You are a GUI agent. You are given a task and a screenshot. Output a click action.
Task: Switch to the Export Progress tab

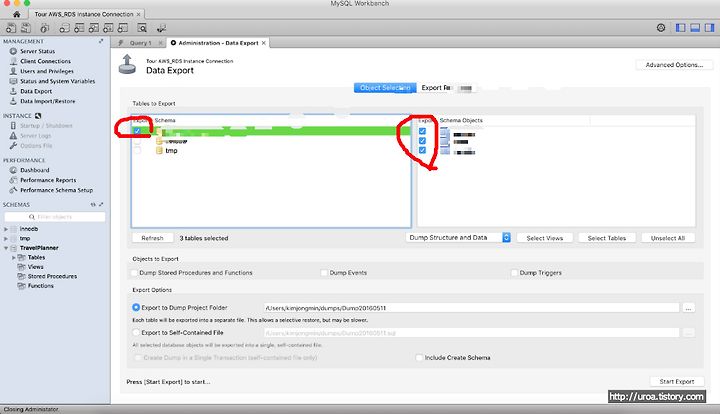(x=446, y=88)
